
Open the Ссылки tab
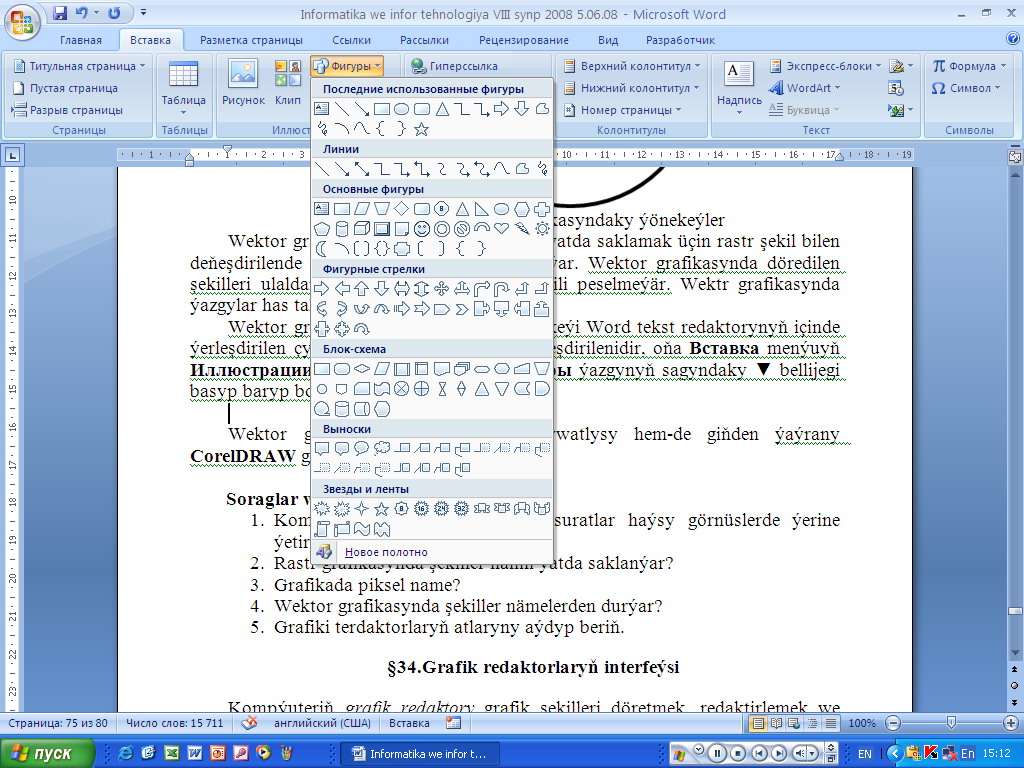point(351,40)
